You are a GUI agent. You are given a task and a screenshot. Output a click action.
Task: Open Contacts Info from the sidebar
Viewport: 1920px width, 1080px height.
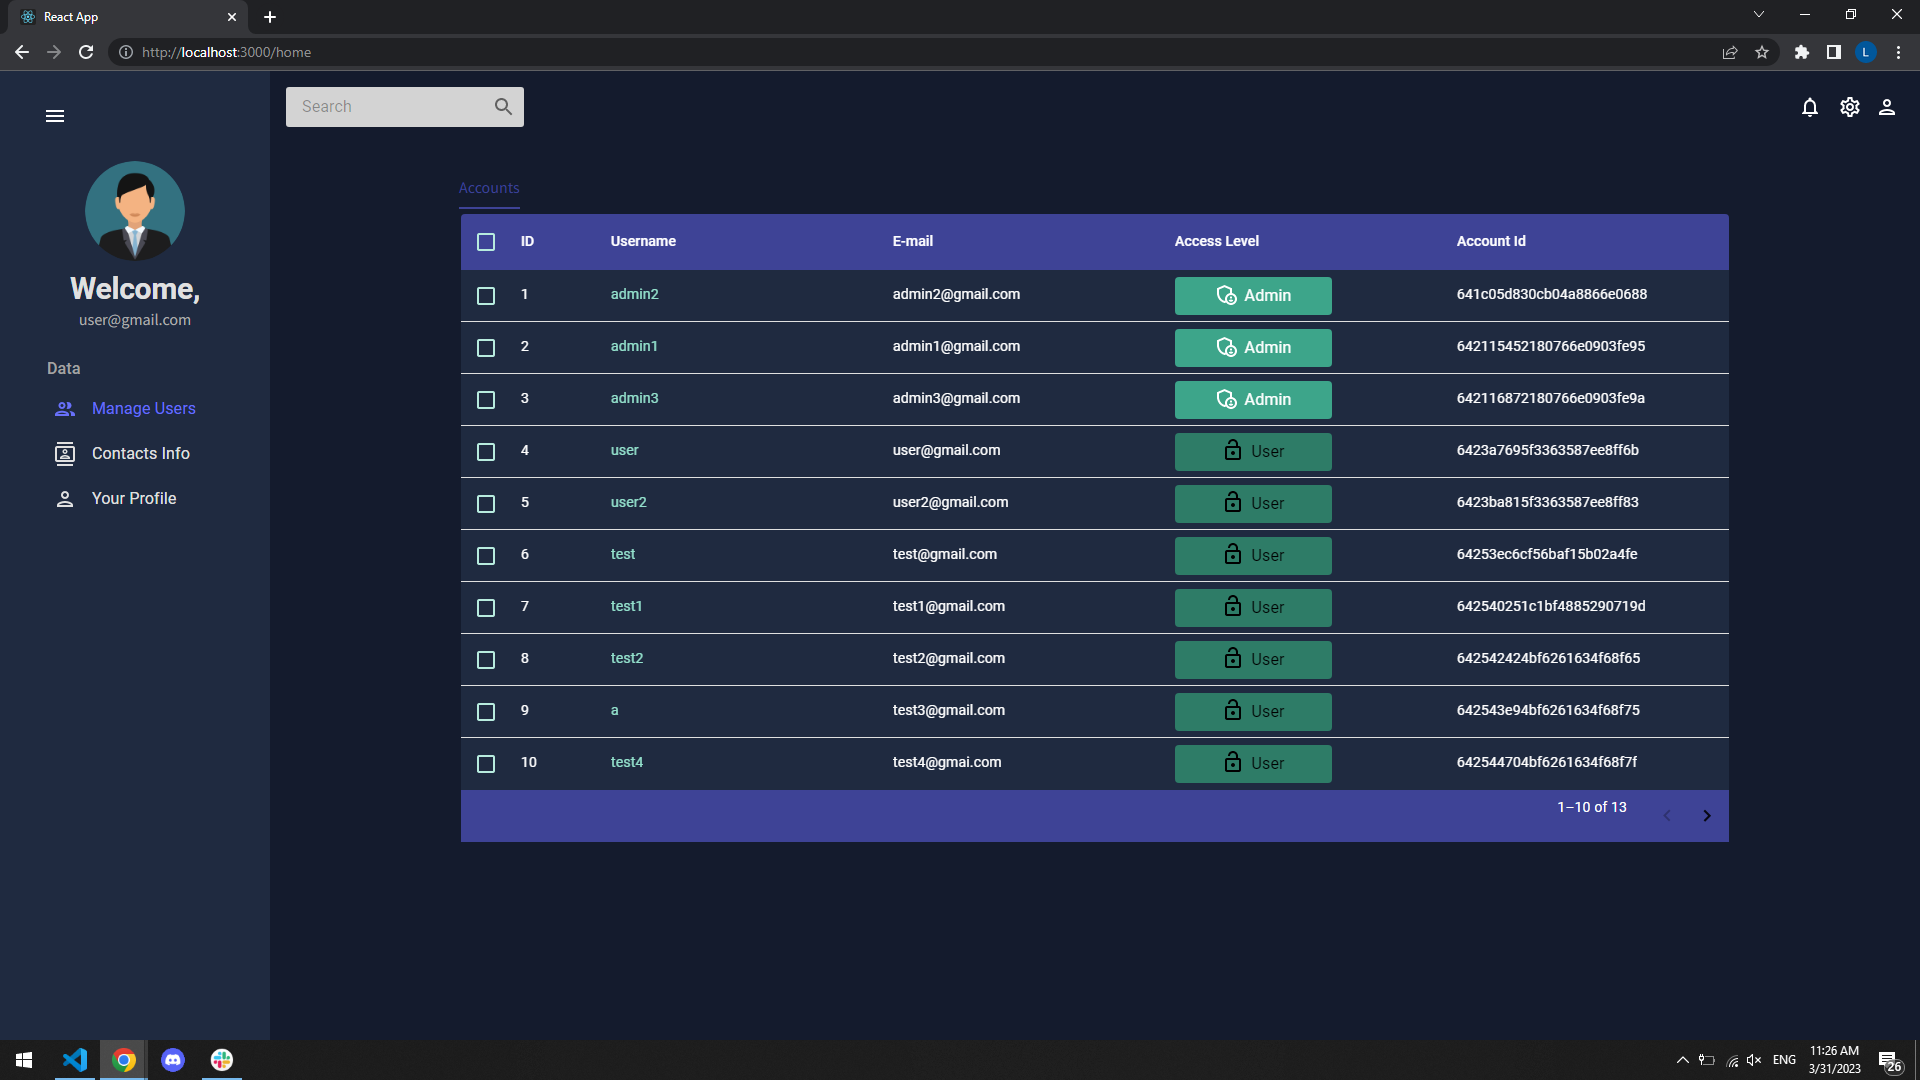(141, 454)
